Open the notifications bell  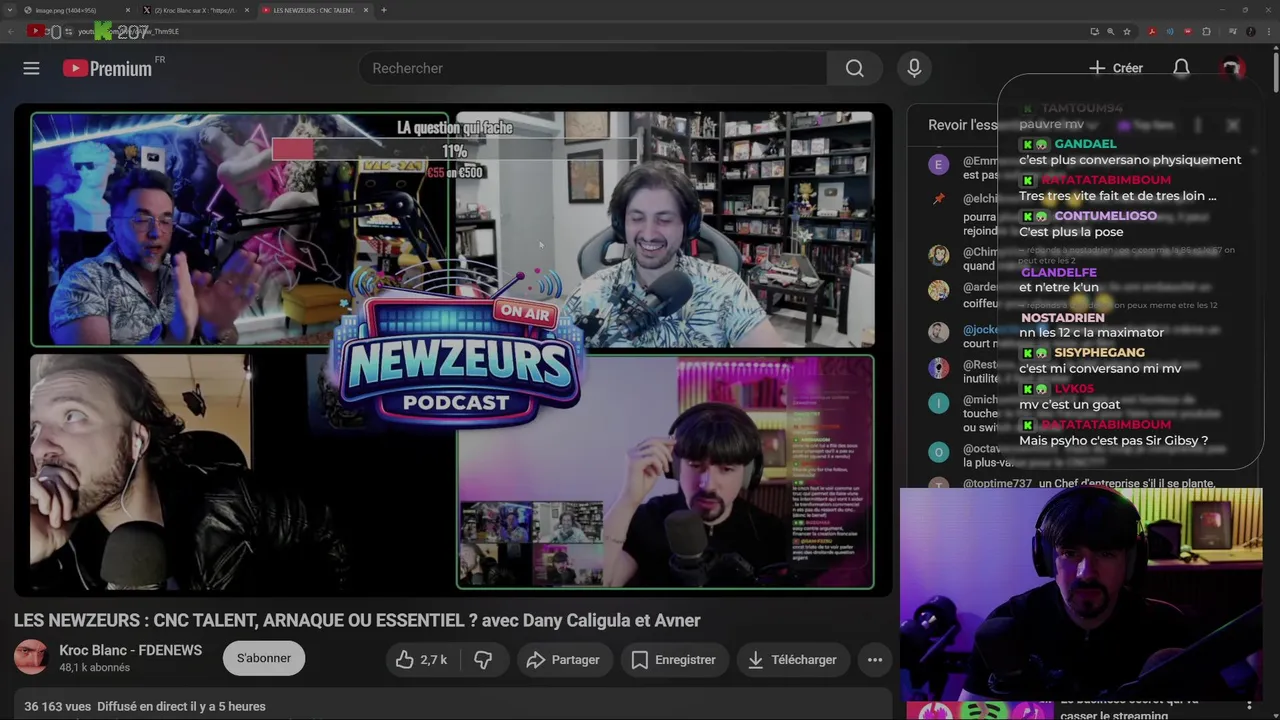(x=1181, y=68)
